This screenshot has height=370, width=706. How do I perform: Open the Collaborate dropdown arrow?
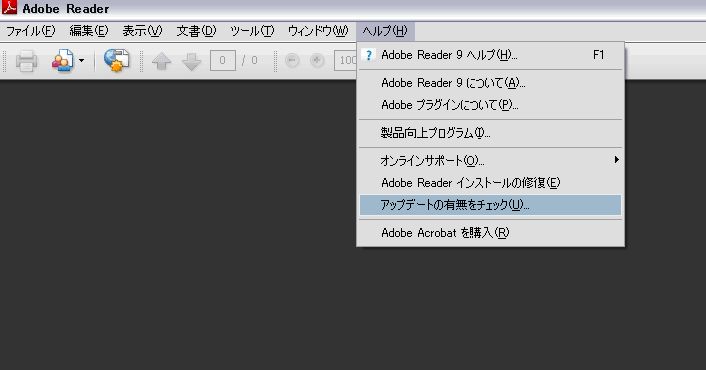point(81,60)
